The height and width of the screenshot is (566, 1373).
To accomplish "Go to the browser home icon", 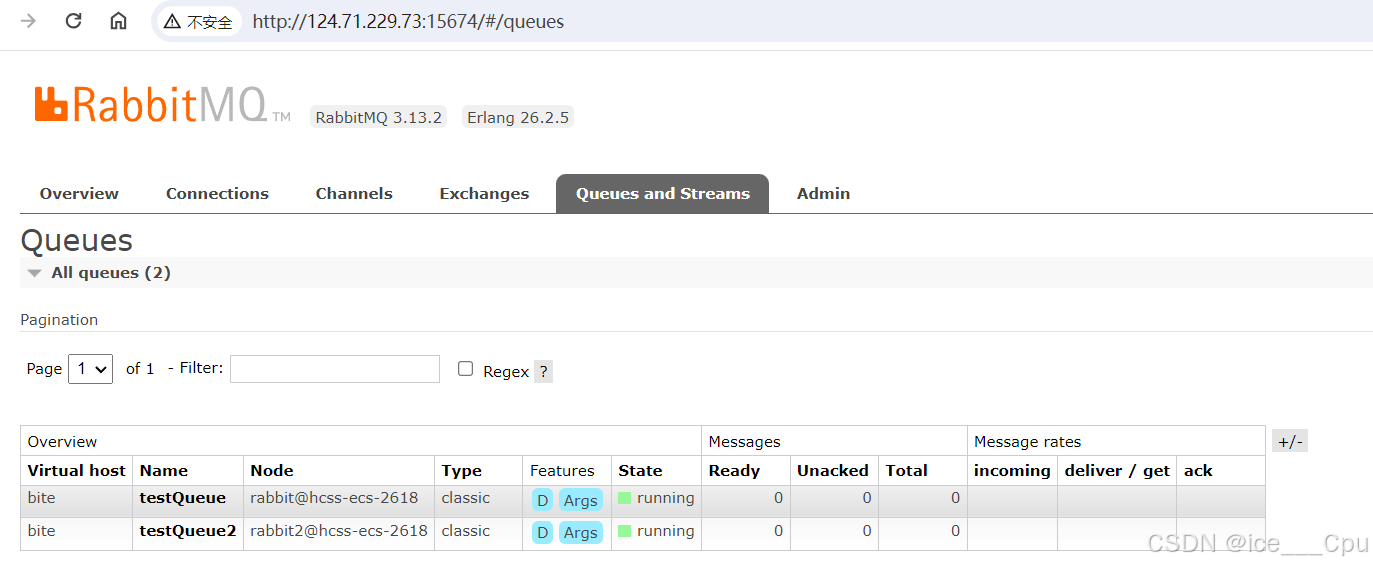I will point(118,21).
